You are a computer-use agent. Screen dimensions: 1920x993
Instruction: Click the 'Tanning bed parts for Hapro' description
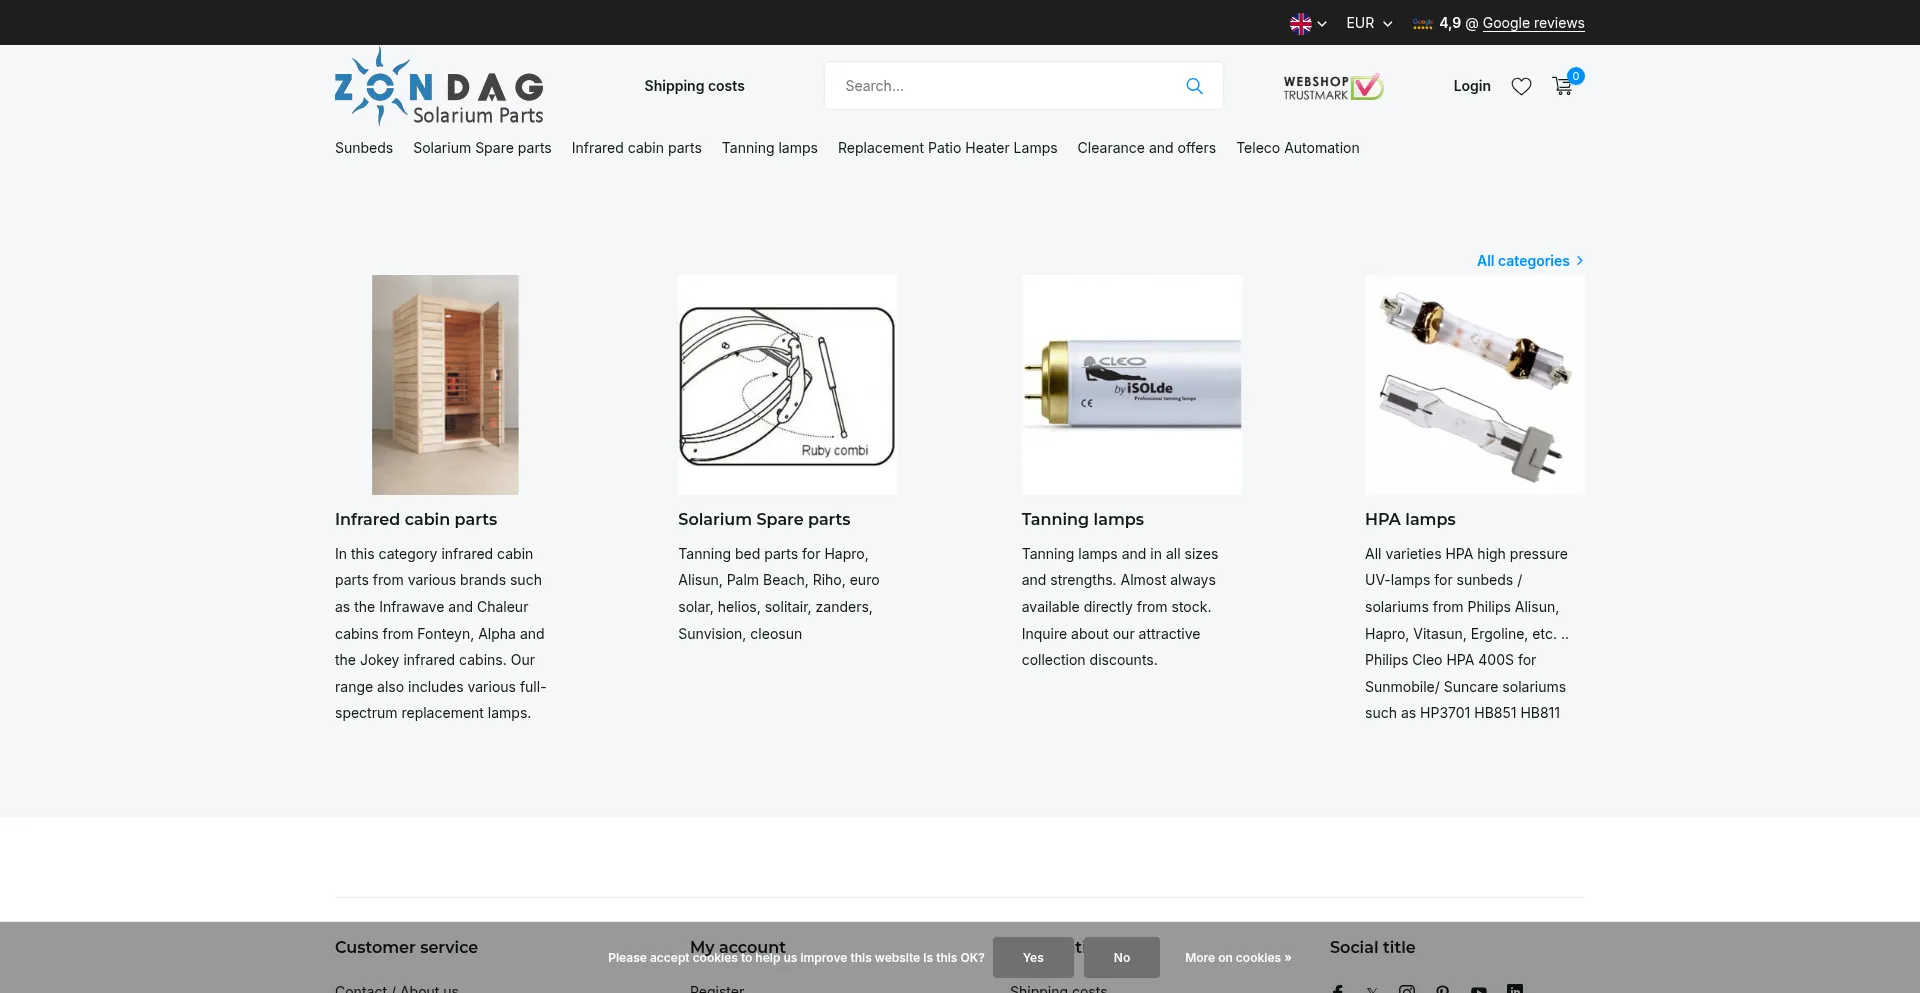pos(779,594)
